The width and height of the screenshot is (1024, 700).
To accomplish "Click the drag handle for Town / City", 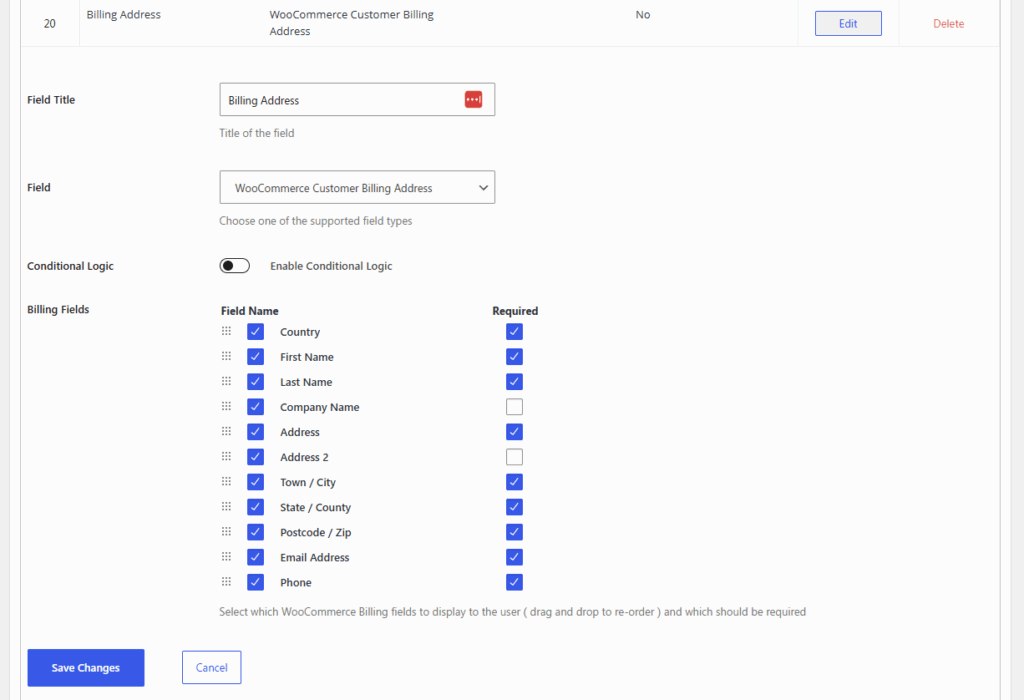I will pos(226,481).
